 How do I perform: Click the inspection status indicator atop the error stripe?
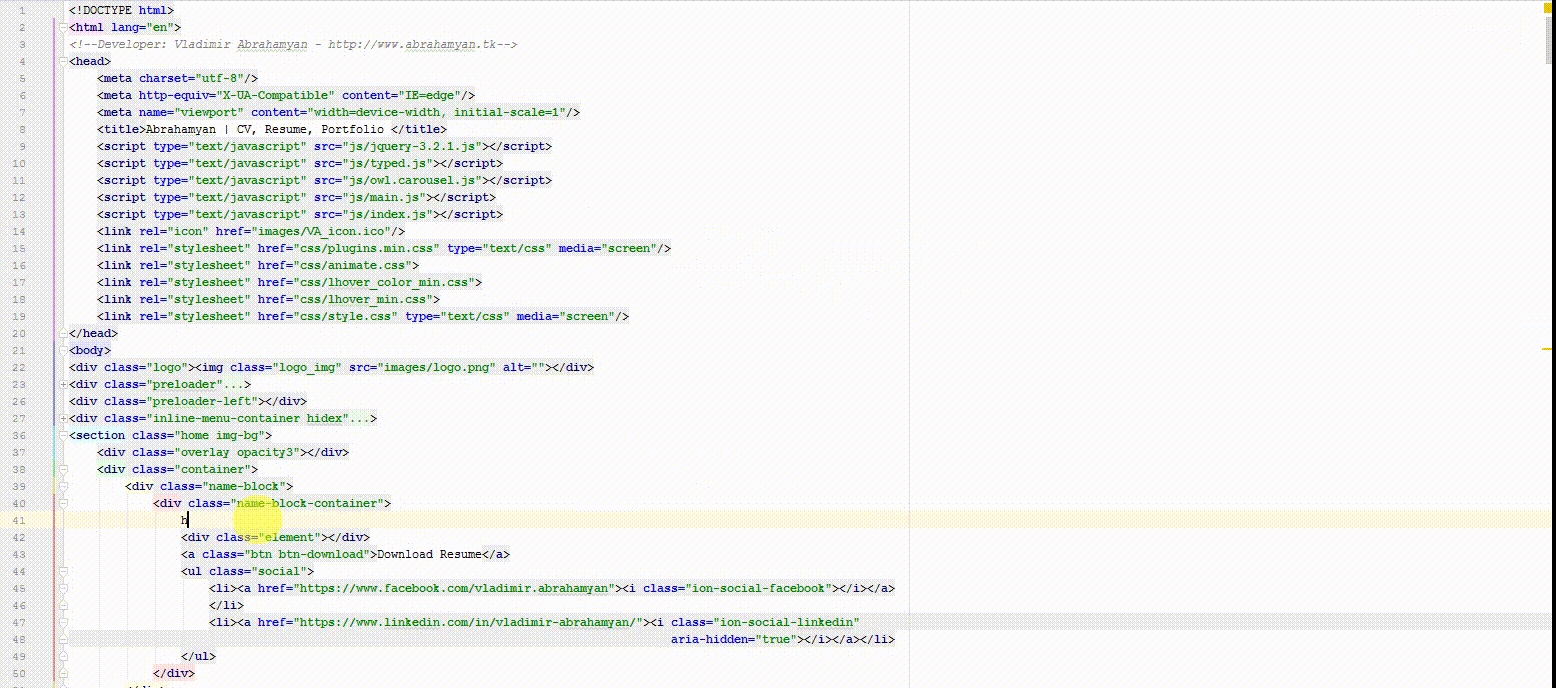(x=1547, y=8)
